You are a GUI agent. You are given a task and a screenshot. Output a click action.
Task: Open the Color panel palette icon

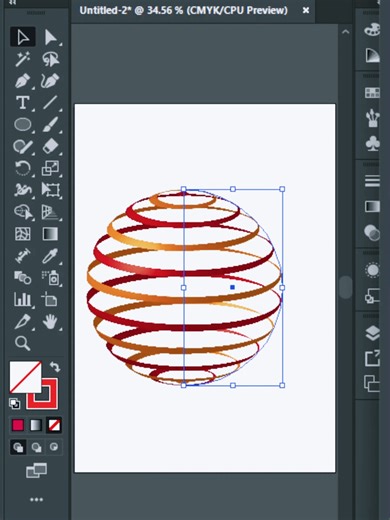coord(372,29)
